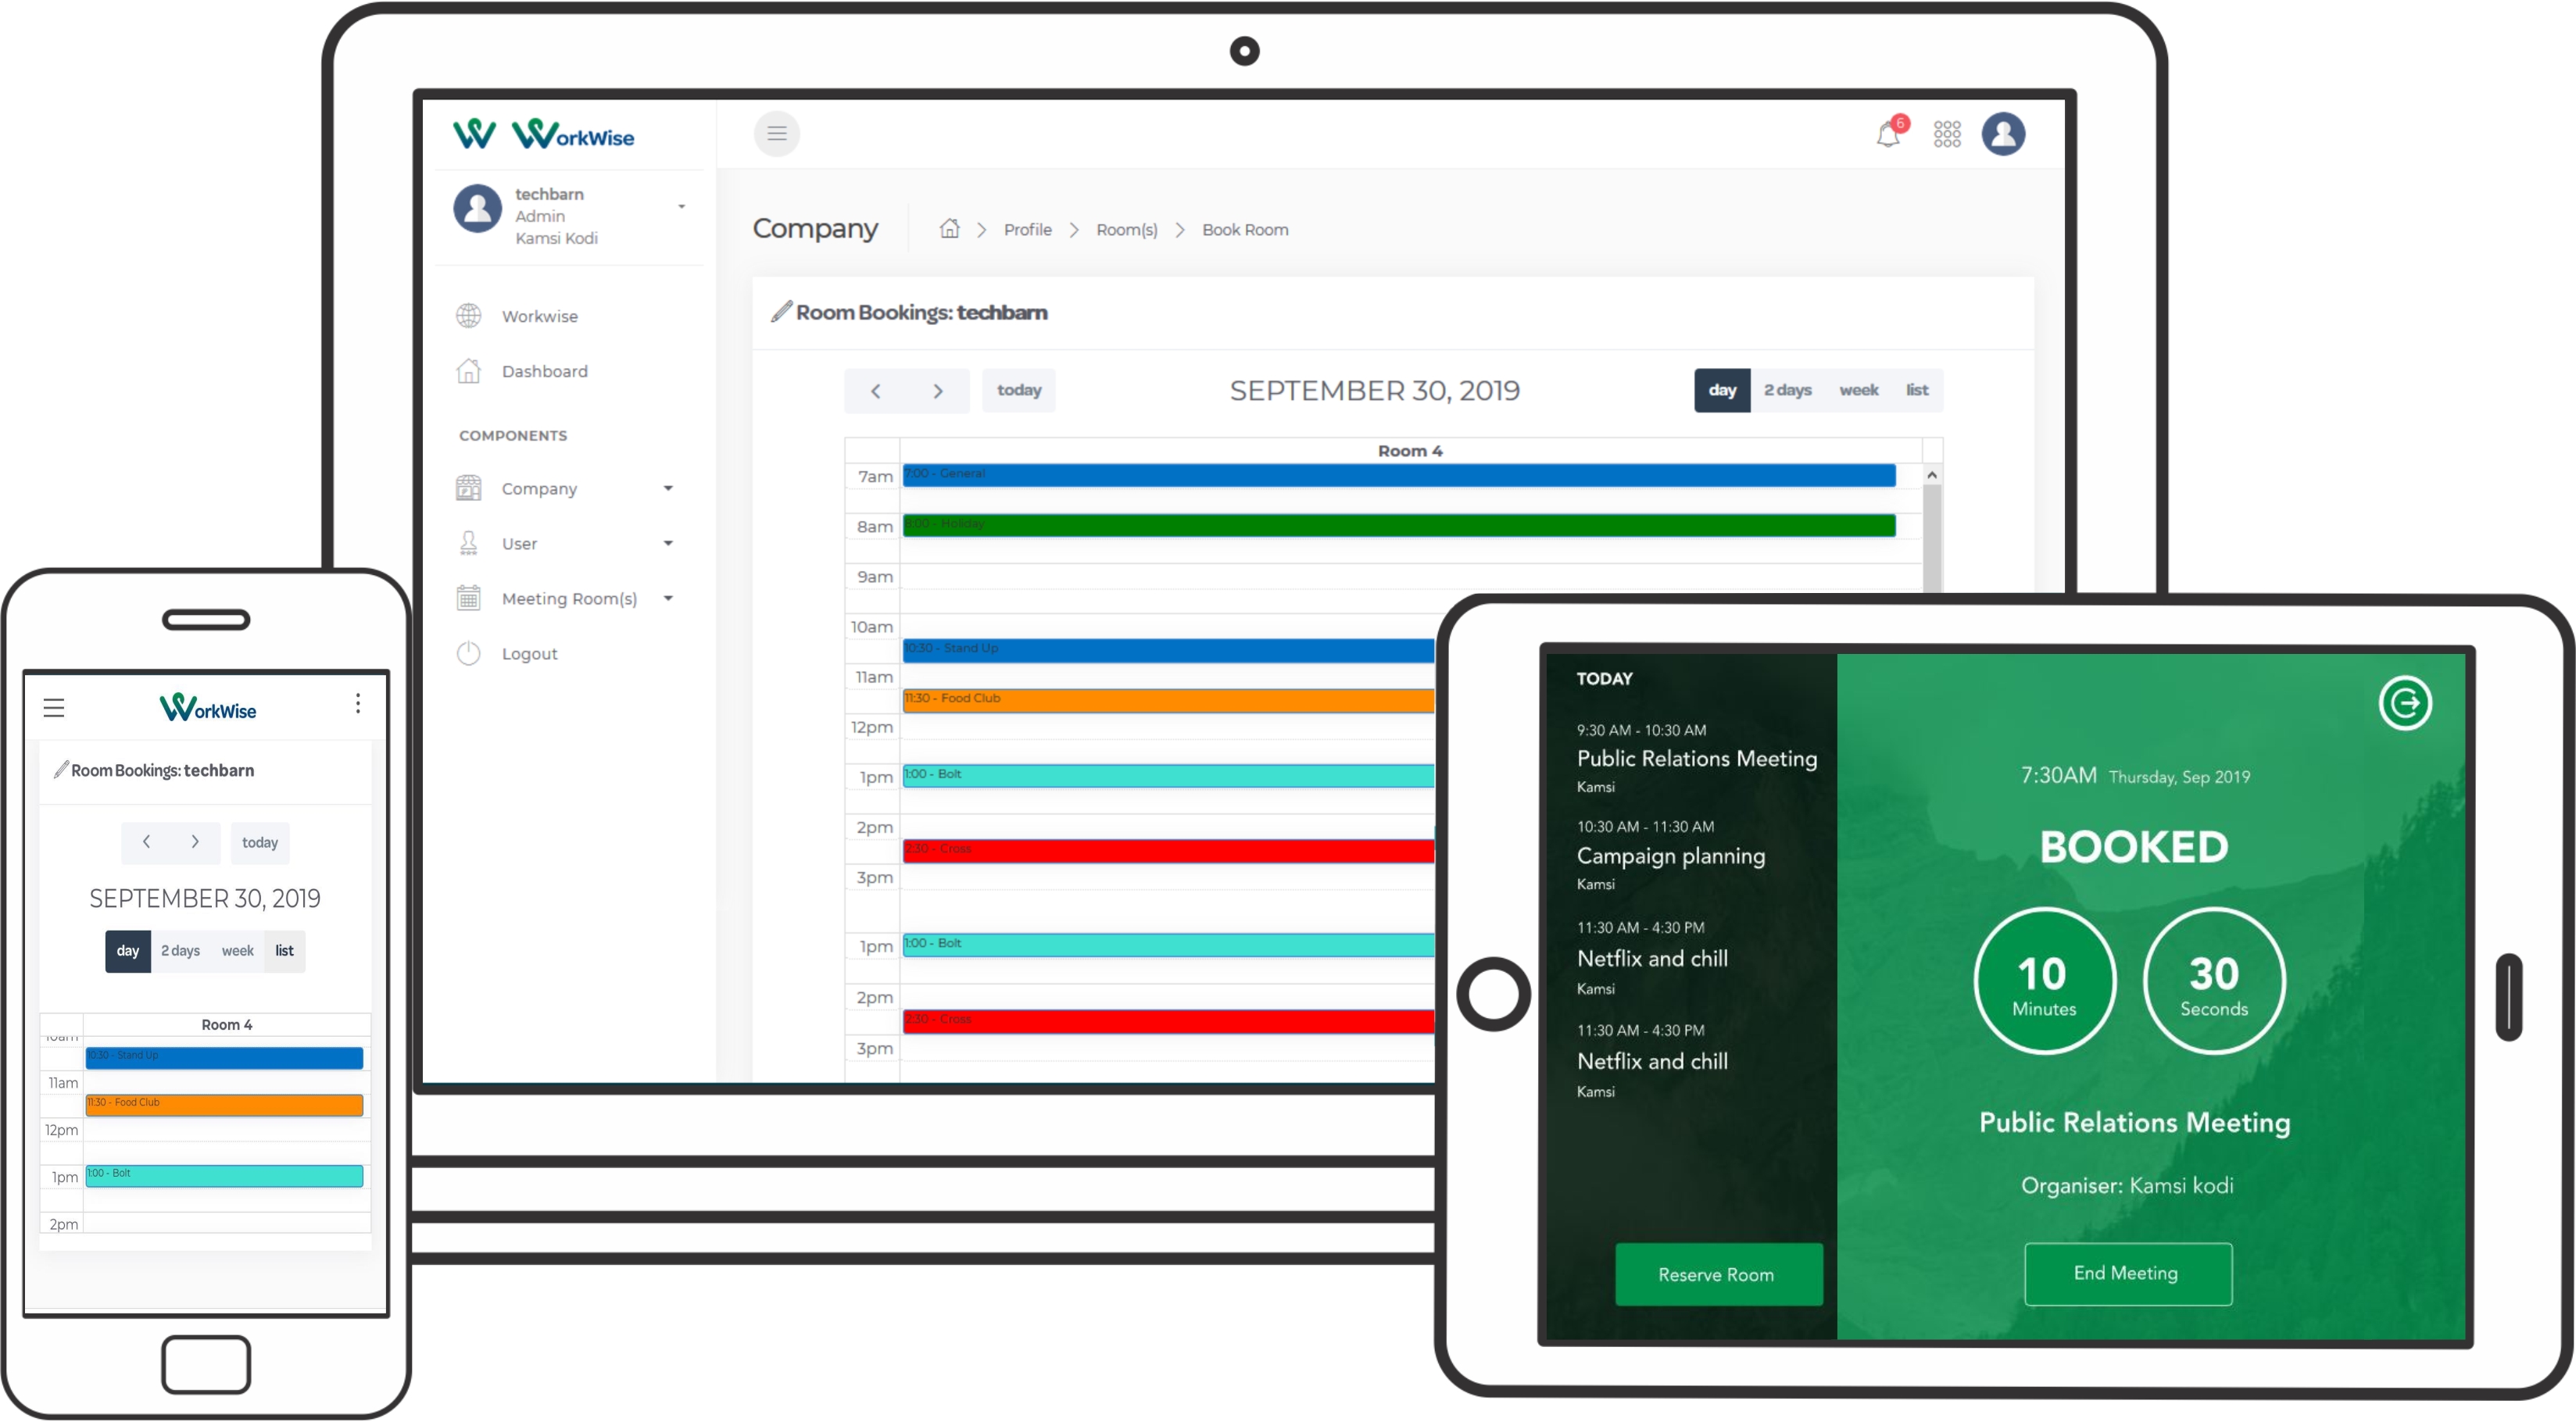Click the red 2:30 Cross event below 2pm
This screenshot has width=2576, height=1422.
click(x=1168, y=851)
